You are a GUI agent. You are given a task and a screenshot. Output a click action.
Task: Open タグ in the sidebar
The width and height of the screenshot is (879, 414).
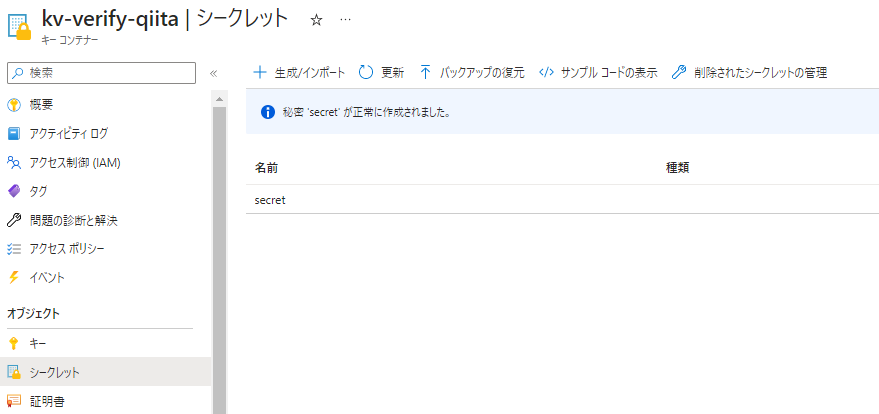[38, 192]
